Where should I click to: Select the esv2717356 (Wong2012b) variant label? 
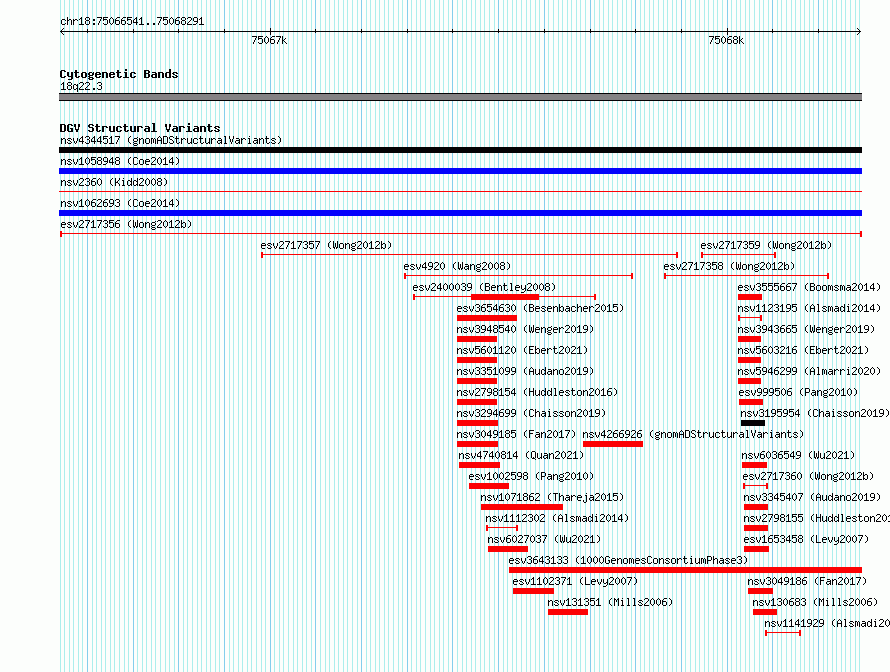point(126,224)
